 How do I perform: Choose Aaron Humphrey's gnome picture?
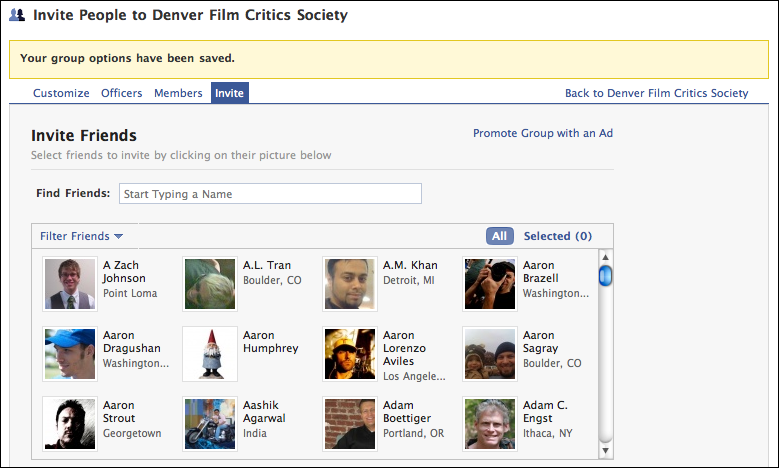click(210, 354)
